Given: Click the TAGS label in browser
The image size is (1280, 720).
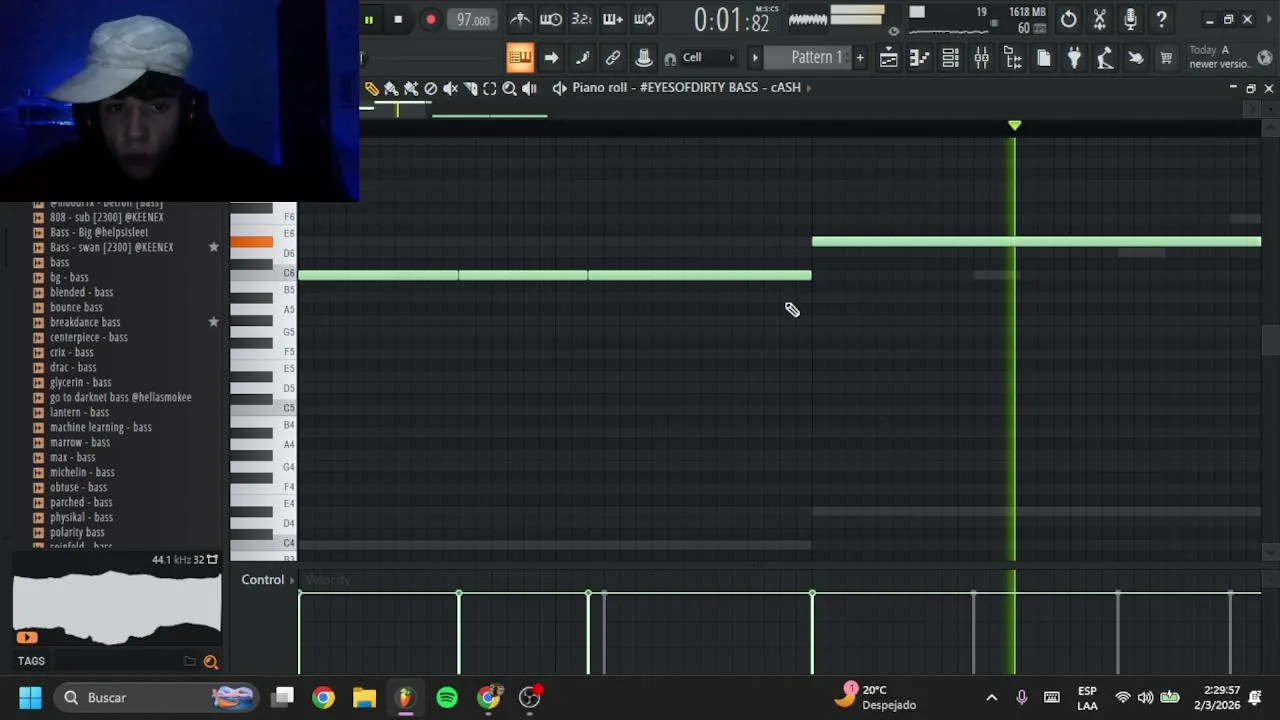Looking at the screenshot, I should click(31, 661).
